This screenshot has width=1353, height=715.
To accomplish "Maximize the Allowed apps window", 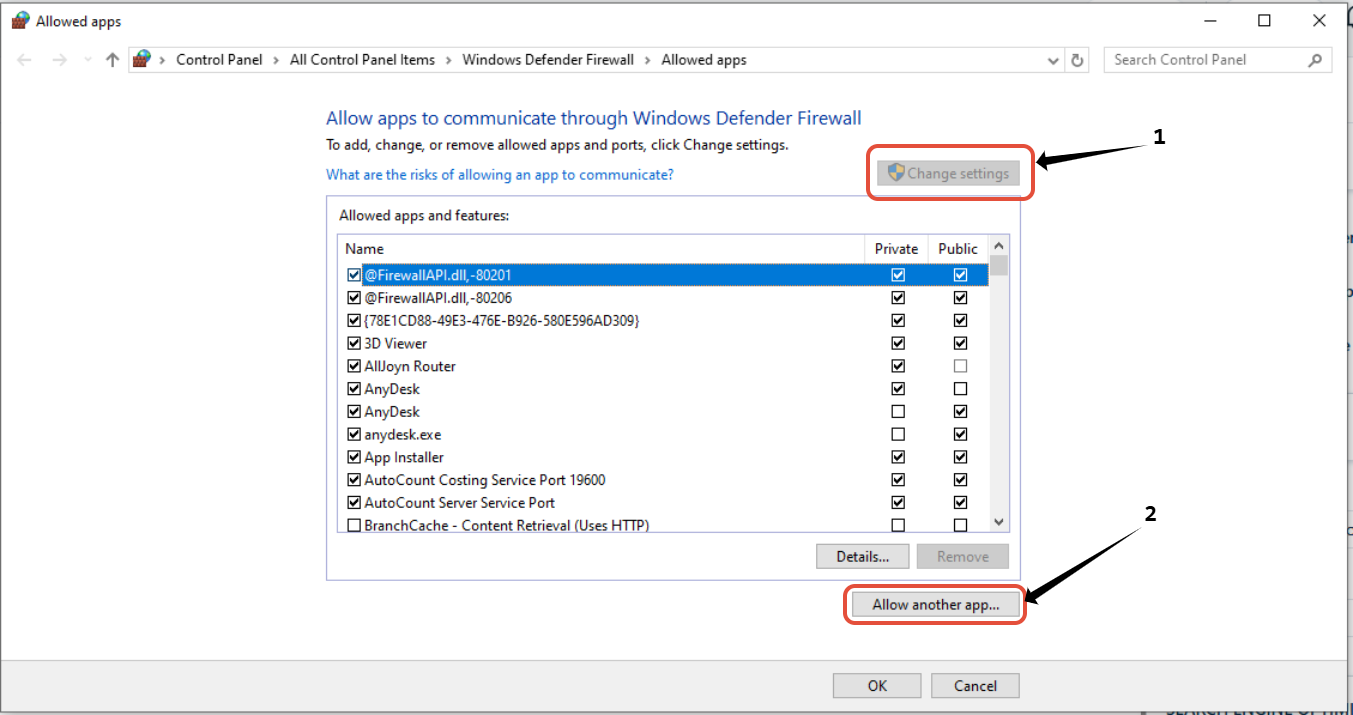I will tap(1264, 20).
